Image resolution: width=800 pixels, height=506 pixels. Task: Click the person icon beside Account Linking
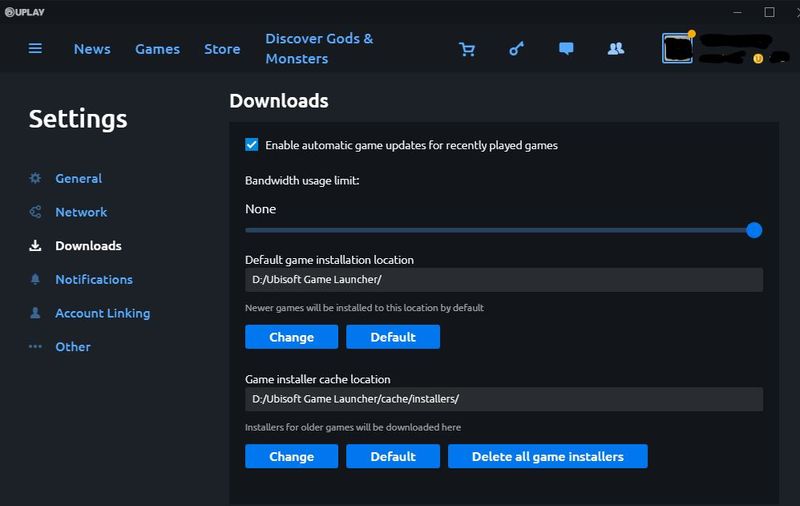point(35,313)
